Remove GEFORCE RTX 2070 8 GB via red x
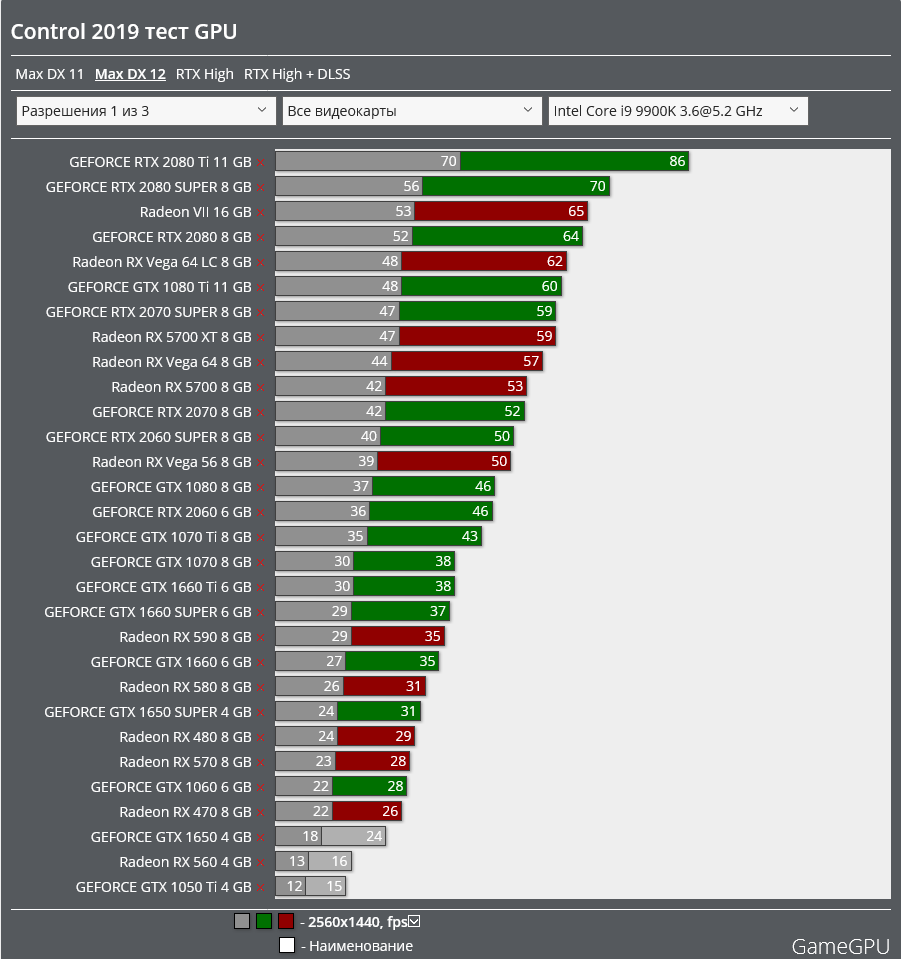This screenshot has height=959, width=901. pos(261,413)
